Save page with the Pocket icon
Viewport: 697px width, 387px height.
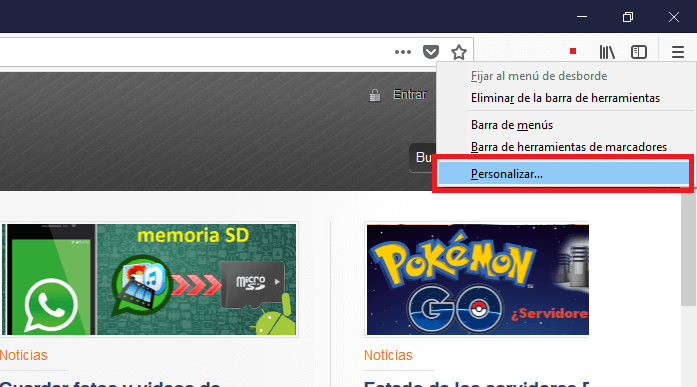(x=431, y=52)
